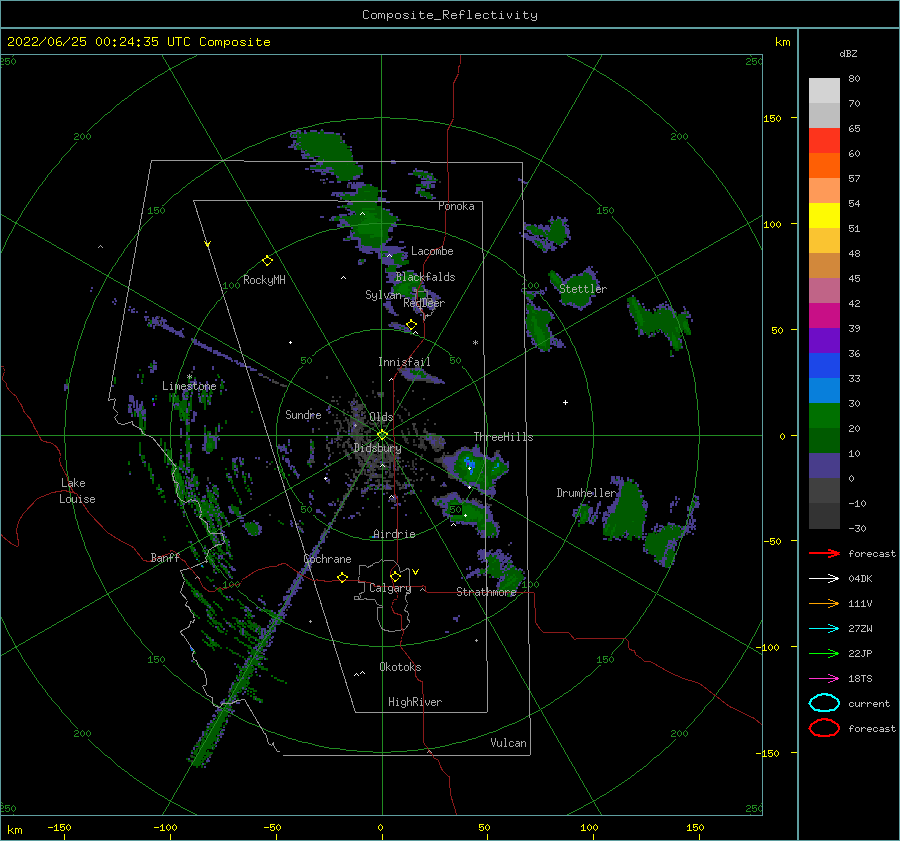900x841 pixels.
Task: Click the green echo cell southeast of Drumheller
Action: [665, 544]
